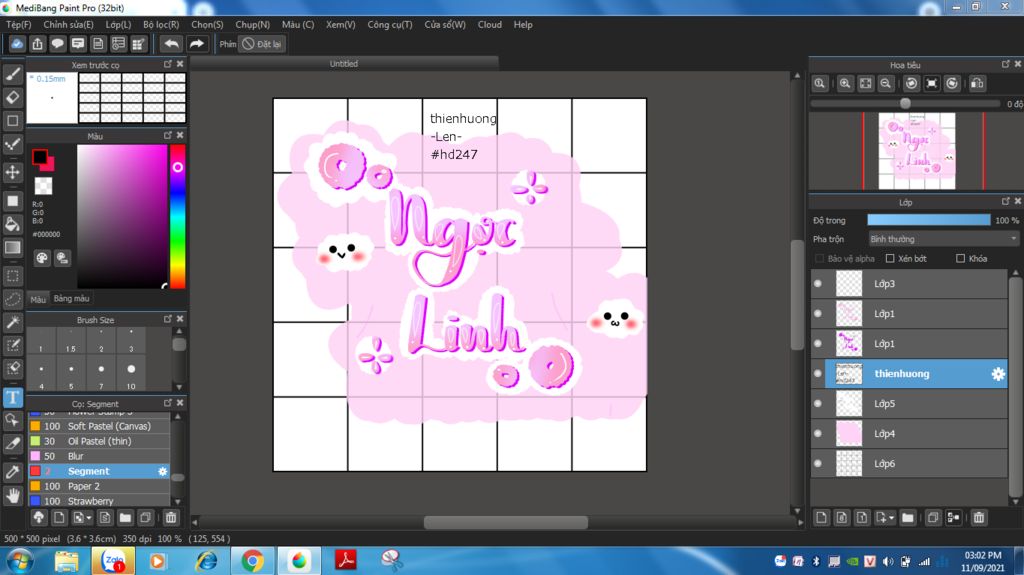Select Soft Pastel (Canvas) brush
Image resolution: width=1024 pixels, height=575 pixels.
tap(98, 426)
